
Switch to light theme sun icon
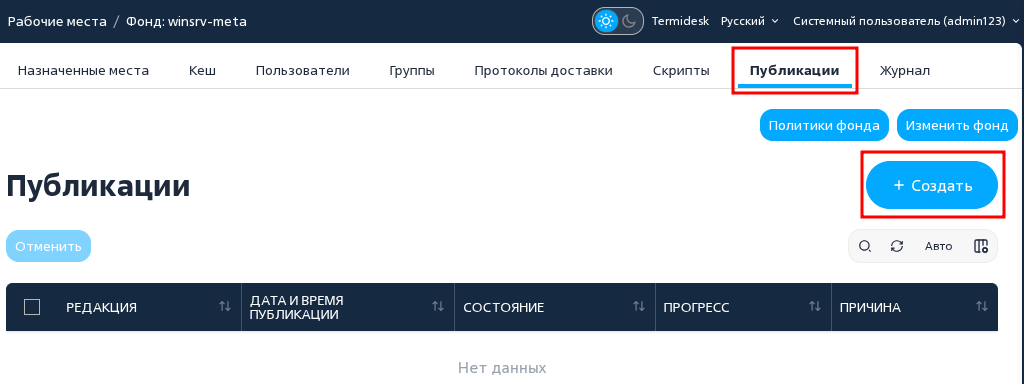click(606, 22)
